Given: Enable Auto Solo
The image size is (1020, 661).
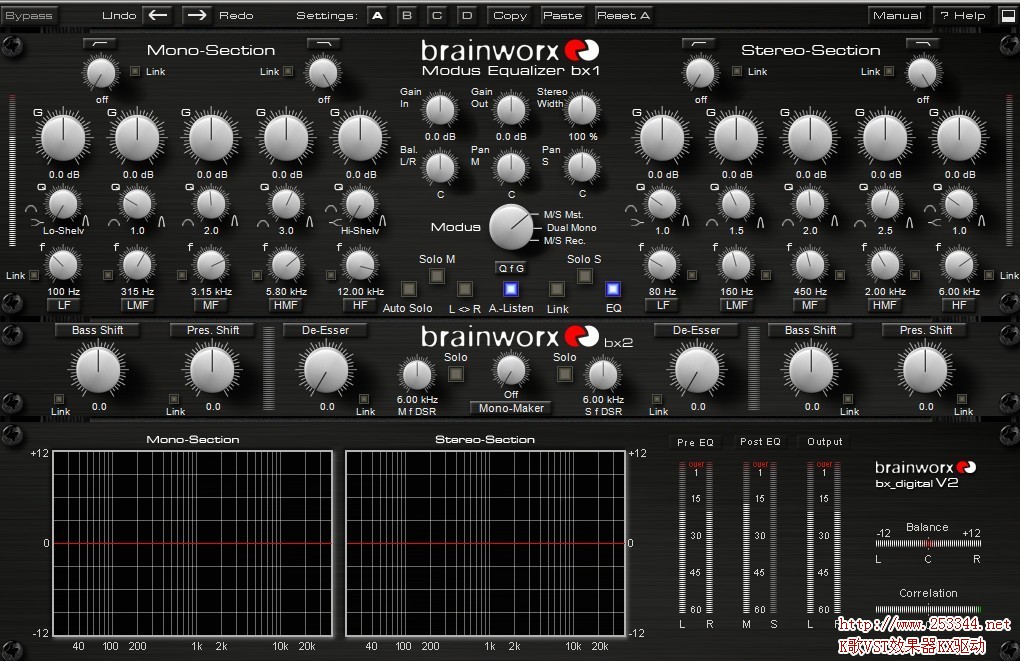Looking at the screenshot, I should point(409,290).
